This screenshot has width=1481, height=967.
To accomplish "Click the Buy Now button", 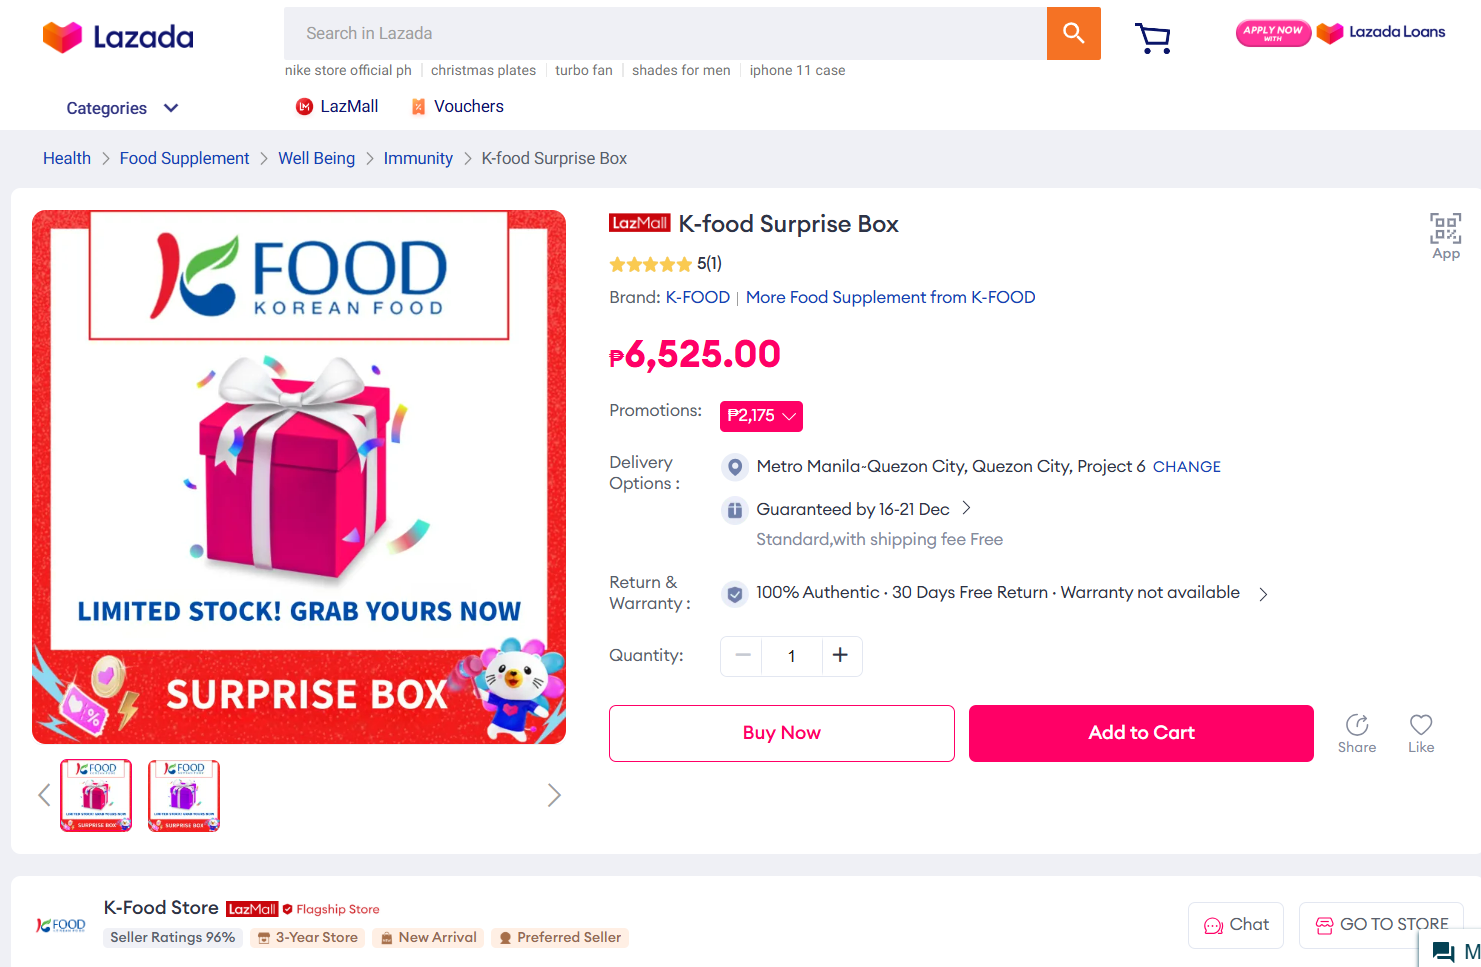I will (781, 733).
